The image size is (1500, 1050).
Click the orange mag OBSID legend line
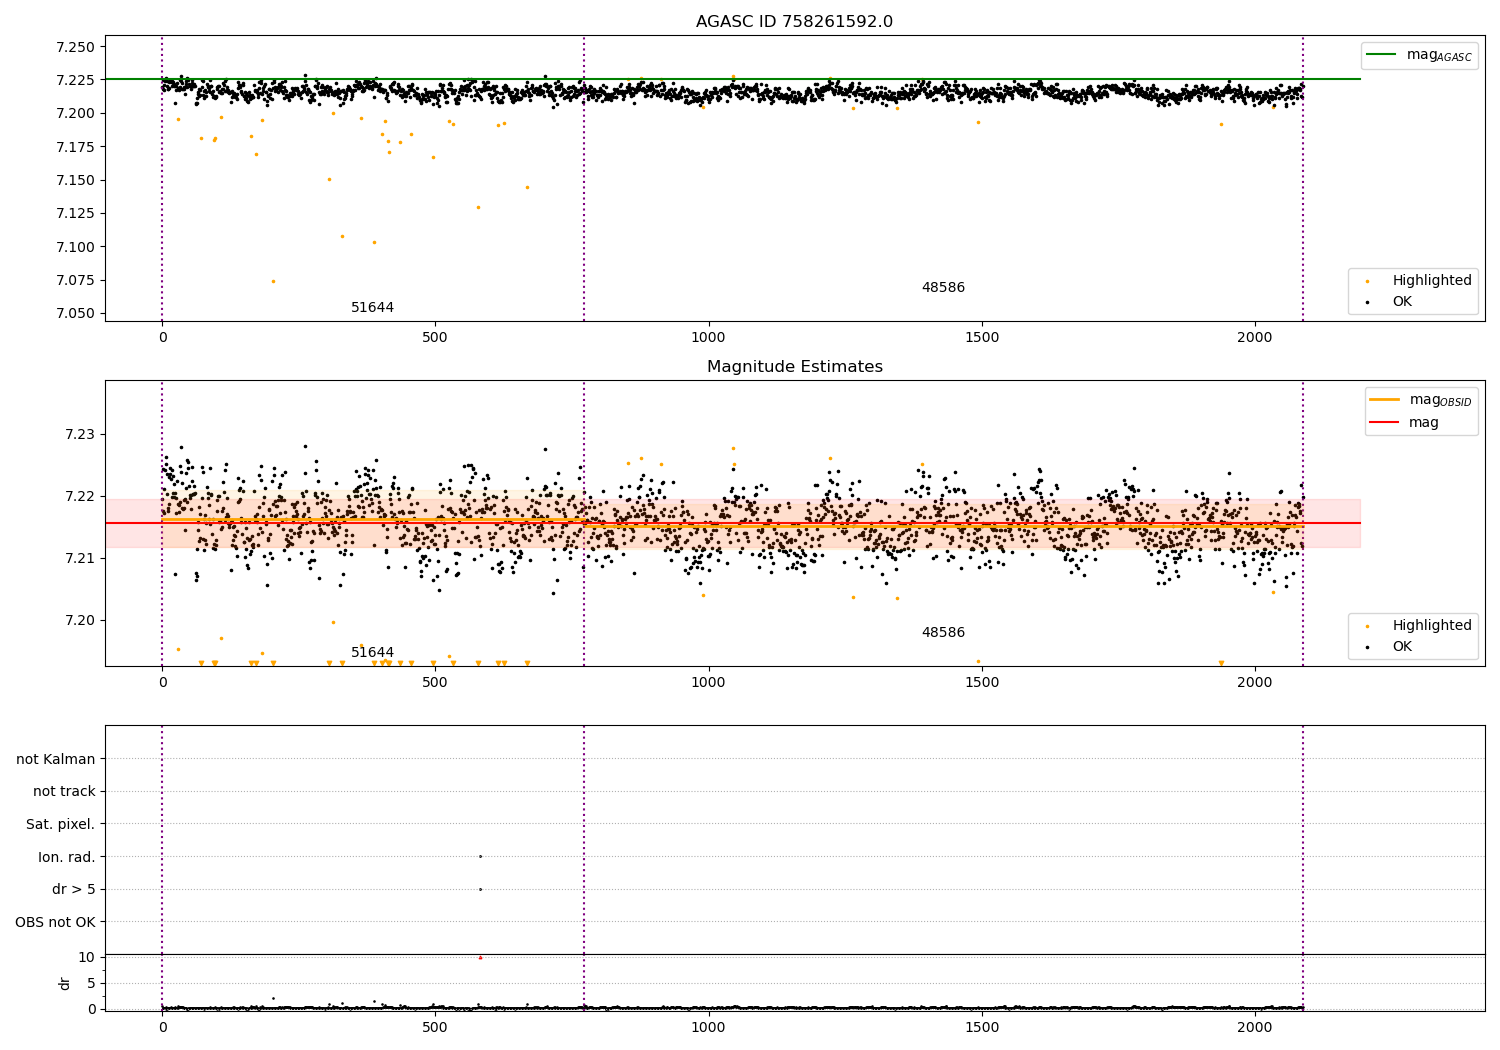(x=1385, y=400)
